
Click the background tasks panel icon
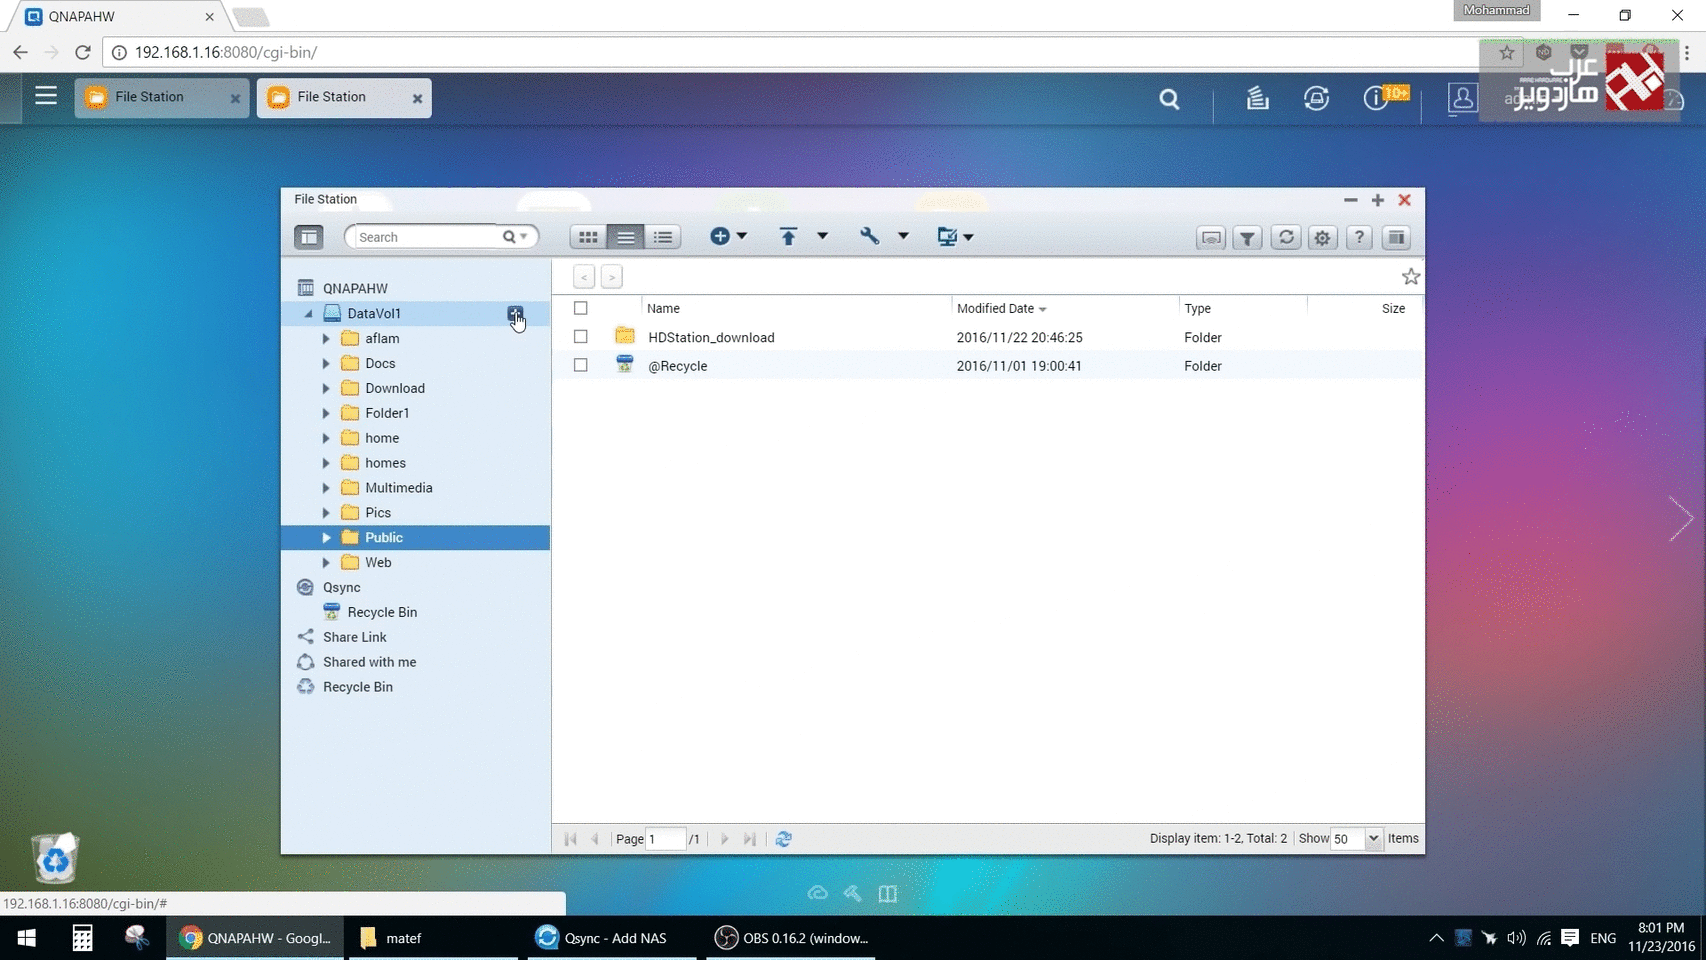coord(1397,238)
